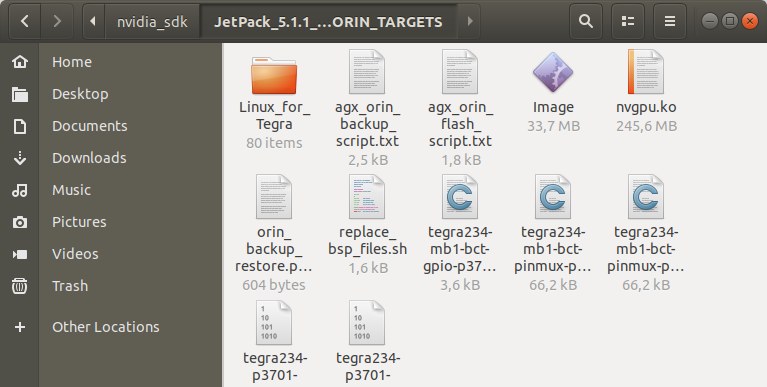
Task: Click the plus icon for Other Locations
Action: 20,327
